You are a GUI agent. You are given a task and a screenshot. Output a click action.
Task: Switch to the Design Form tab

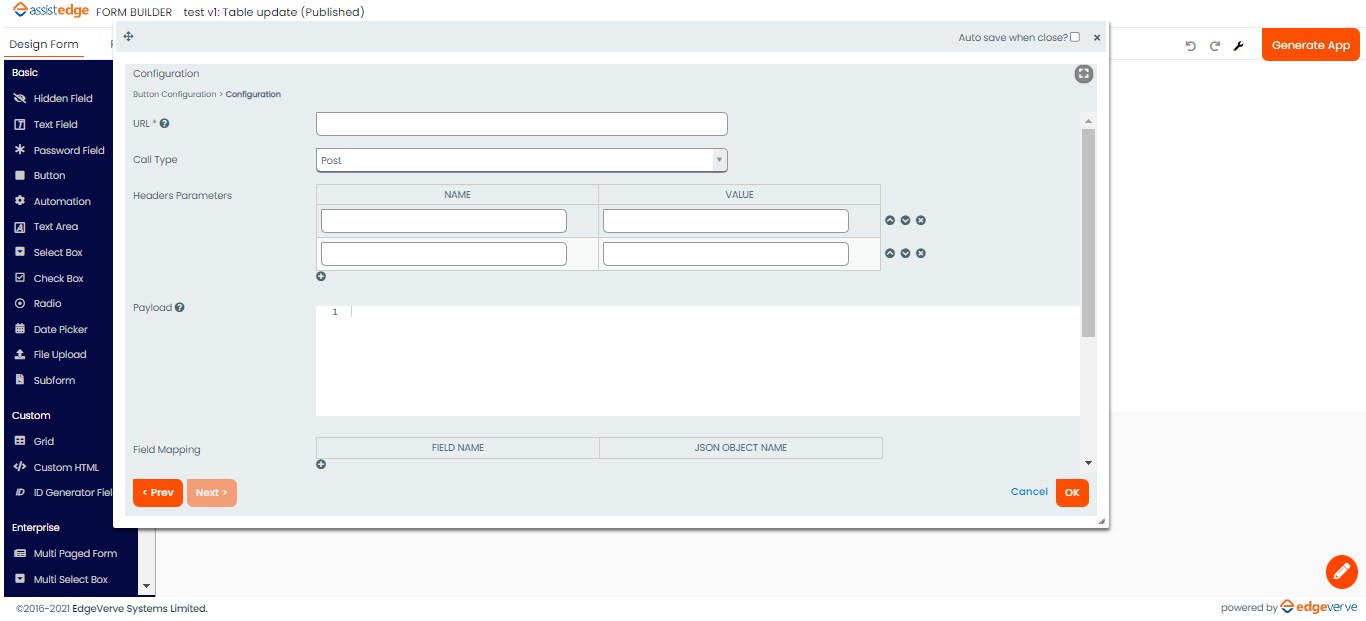[x=44, y=45]
